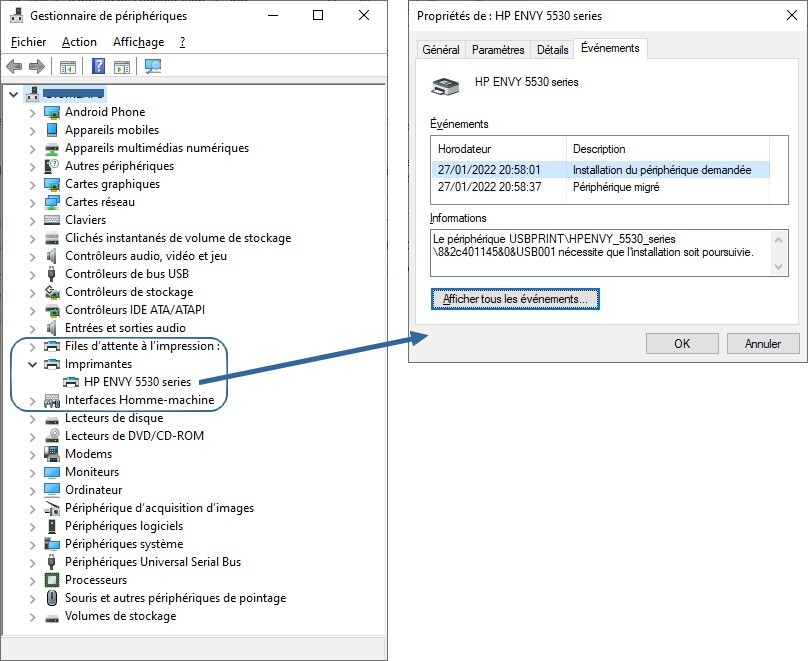Expand Files d'attente à l'impression

tap(32, 346)
